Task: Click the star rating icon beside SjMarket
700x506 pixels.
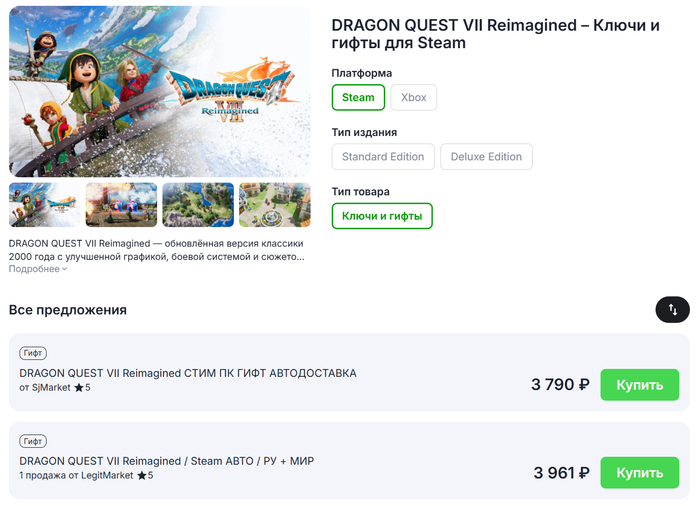Action: [79, 388]
